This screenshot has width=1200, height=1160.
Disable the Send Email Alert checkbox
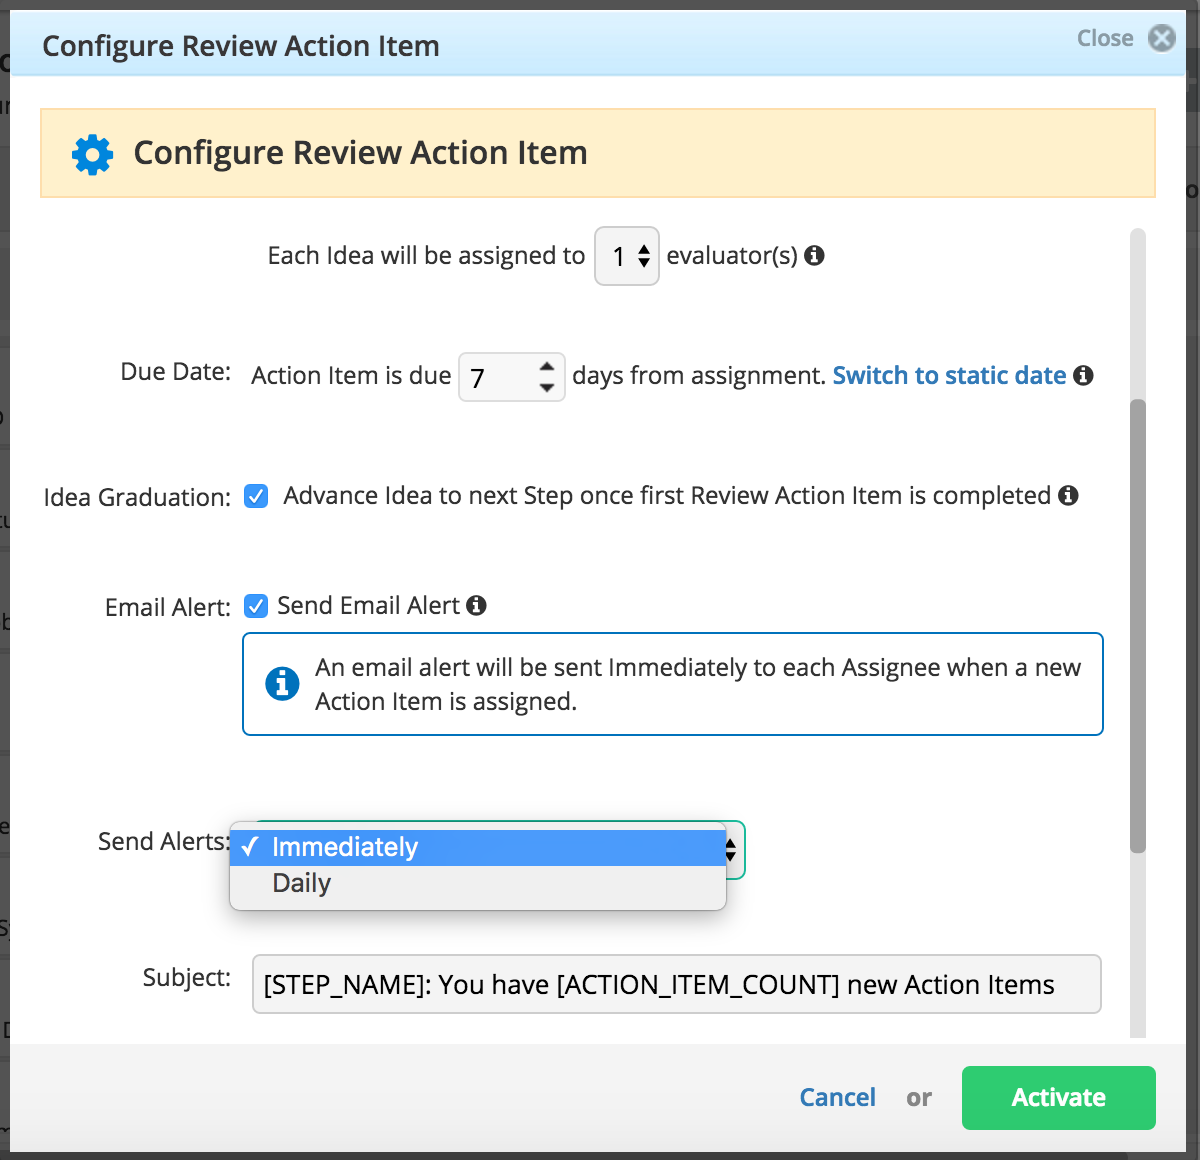click(x=257, y=606)
